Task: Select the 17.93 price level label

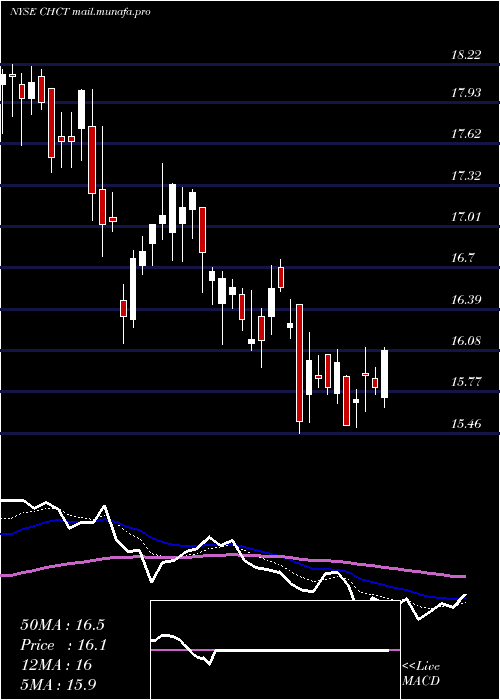Action: pyautogui.click(x=466, y=93)
